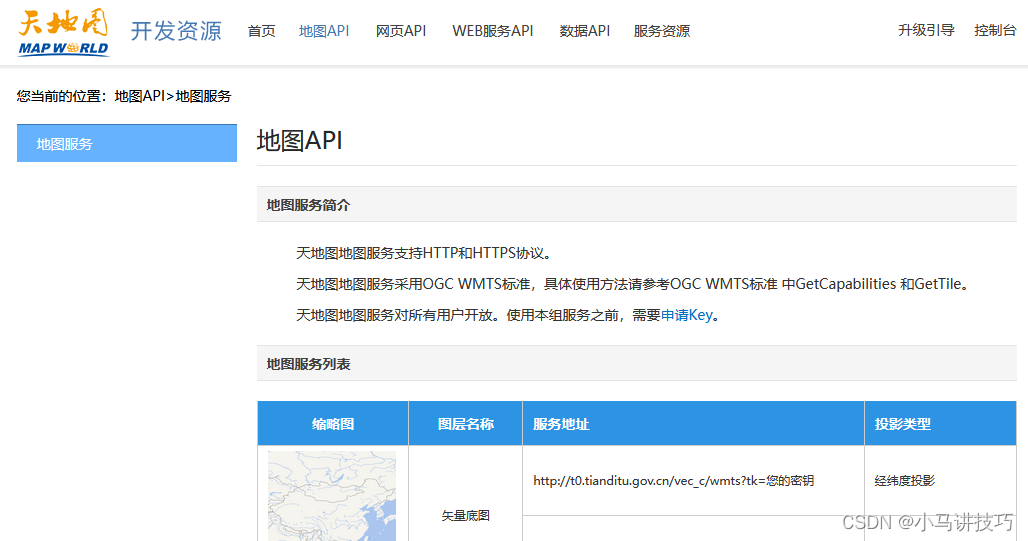Open the 首页 nav item
The height and width of the screenshot is (541, 1028).
click(x=261, y=31)
